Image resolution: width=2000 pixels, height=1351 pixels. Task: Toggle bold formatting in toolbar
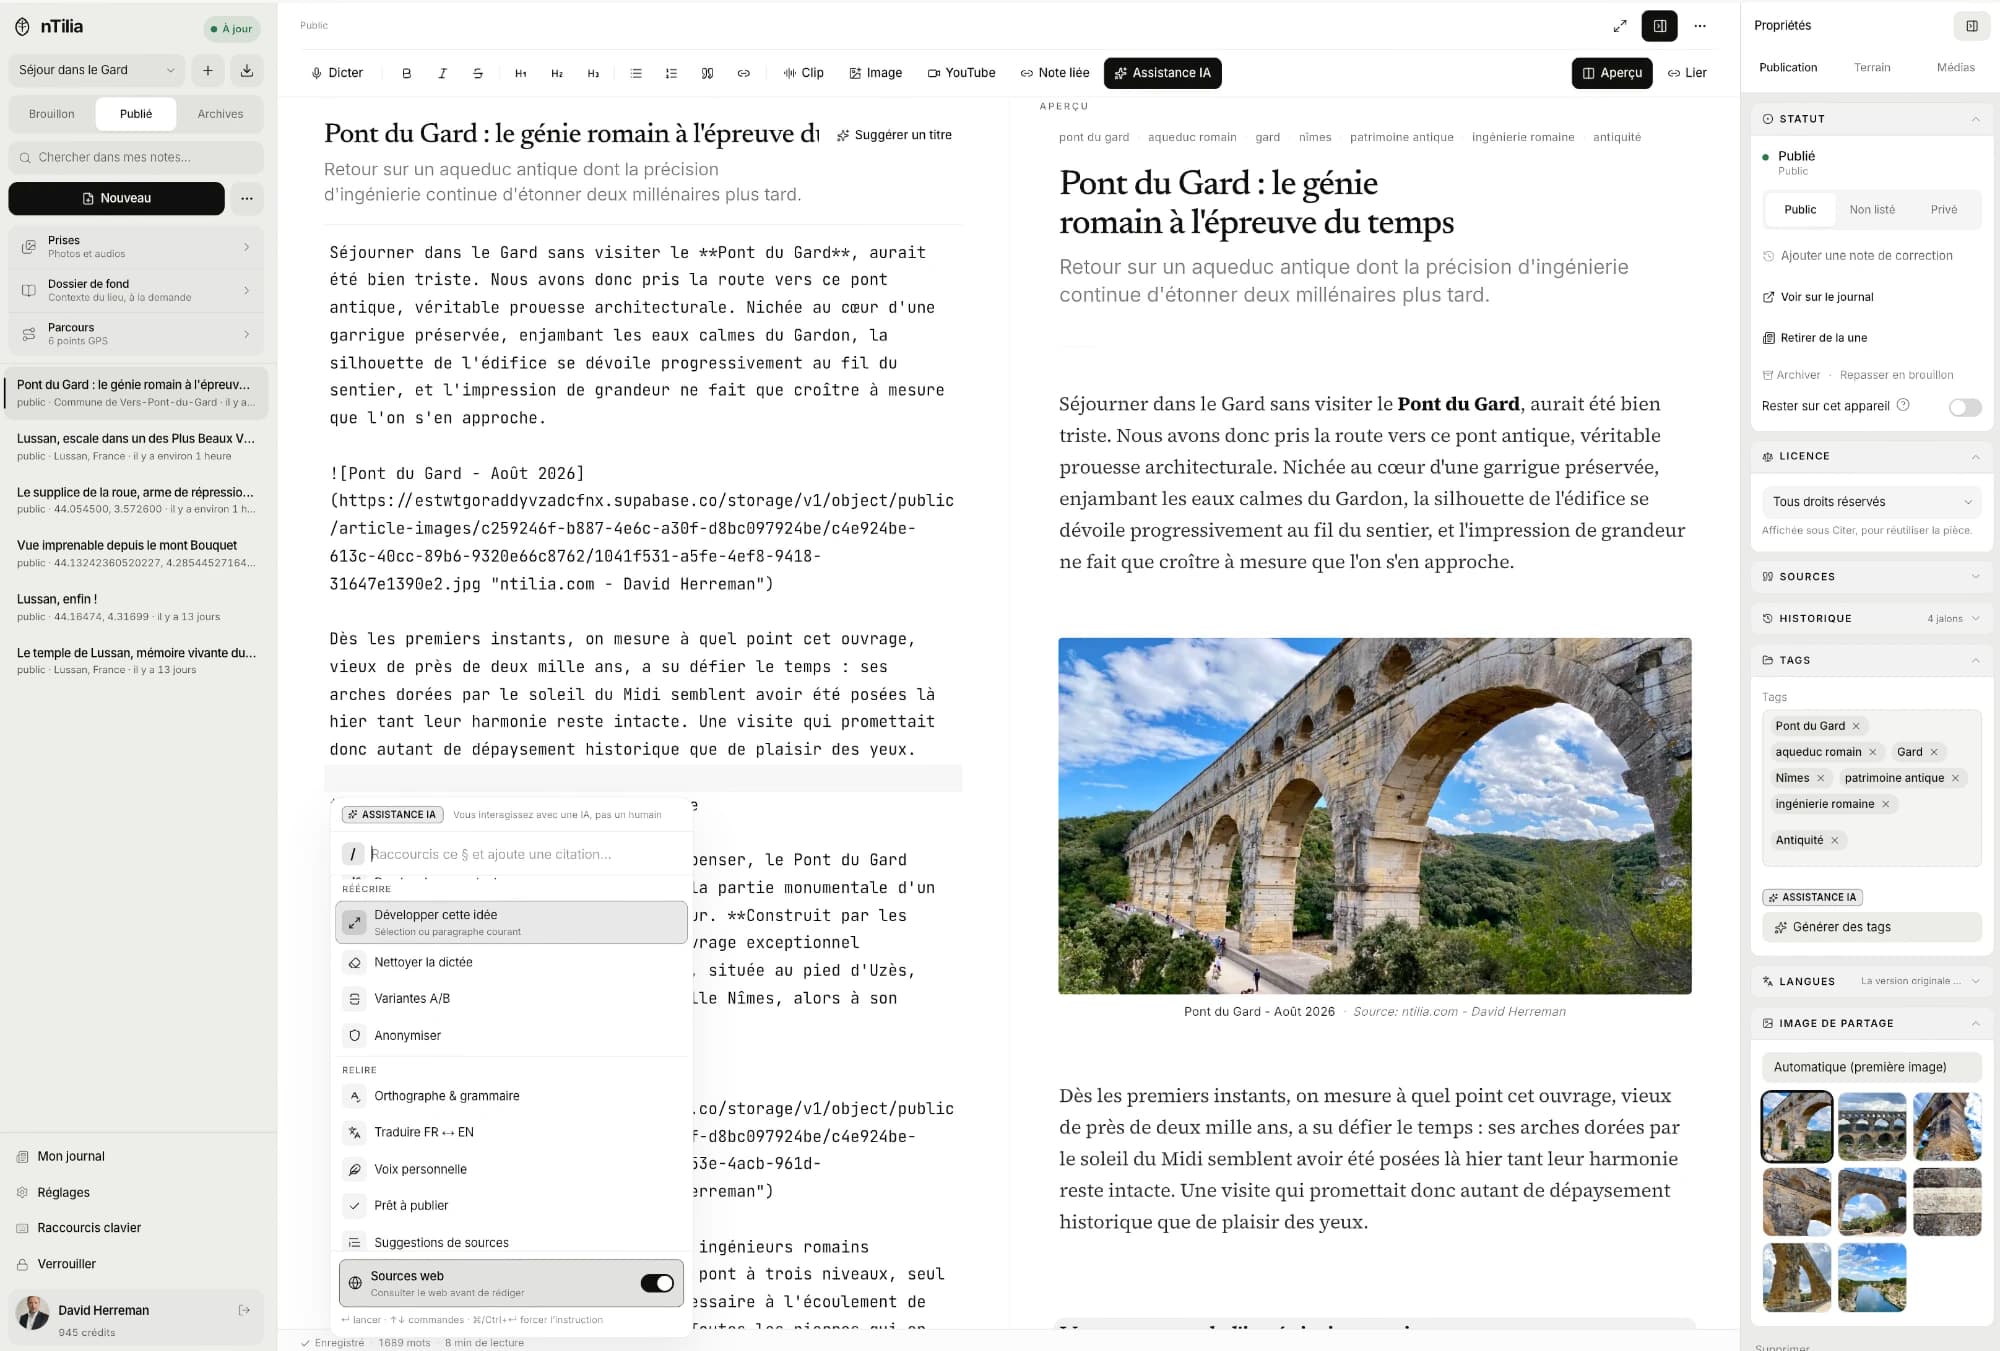(x=406, y=73)
